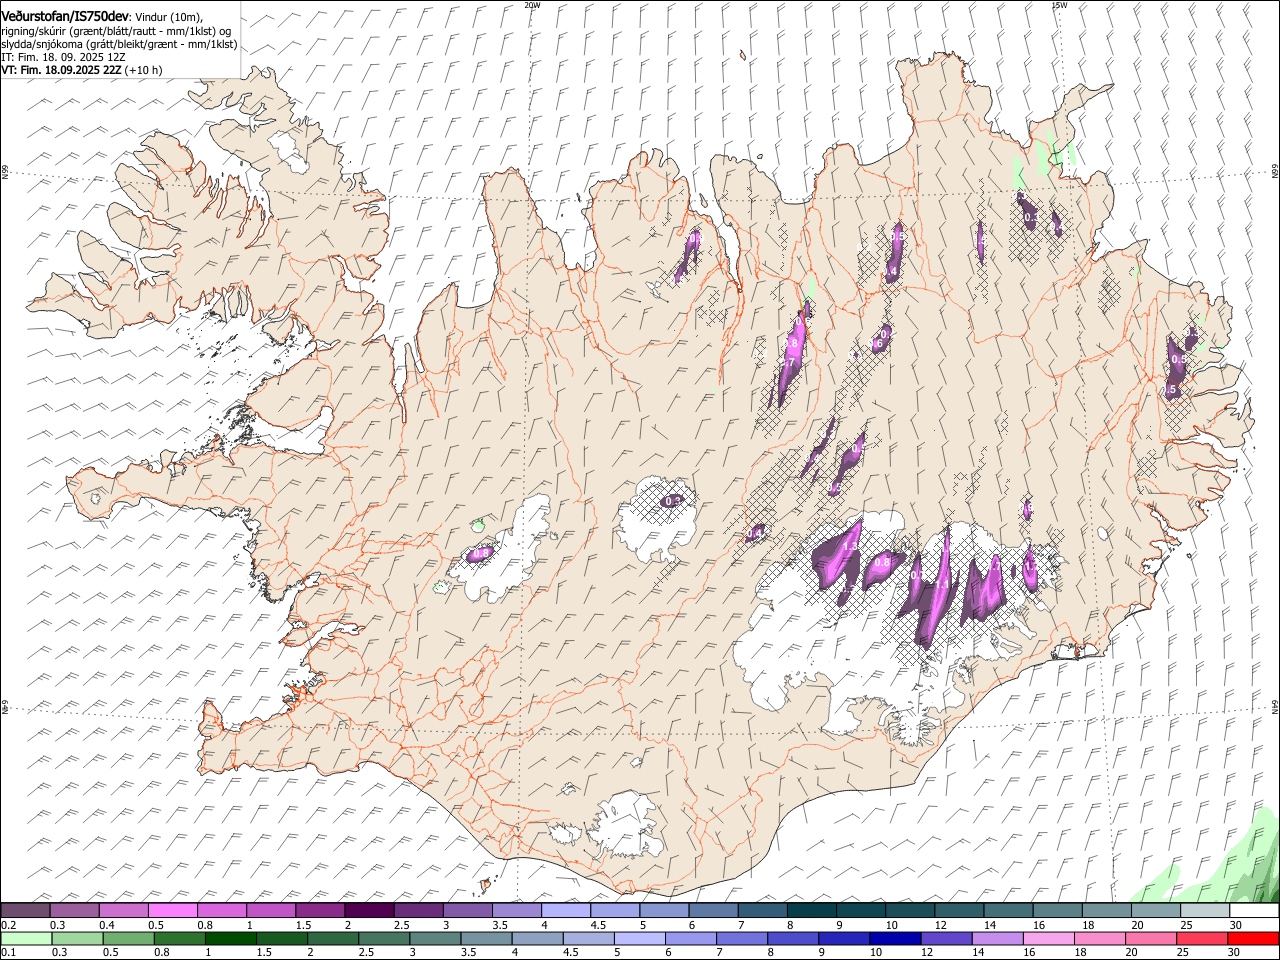Image resolution: width=1280 pixels, height=960 pixels.
Task: Select the darkest green swatch starting at 1
Action: click(230, 938)
